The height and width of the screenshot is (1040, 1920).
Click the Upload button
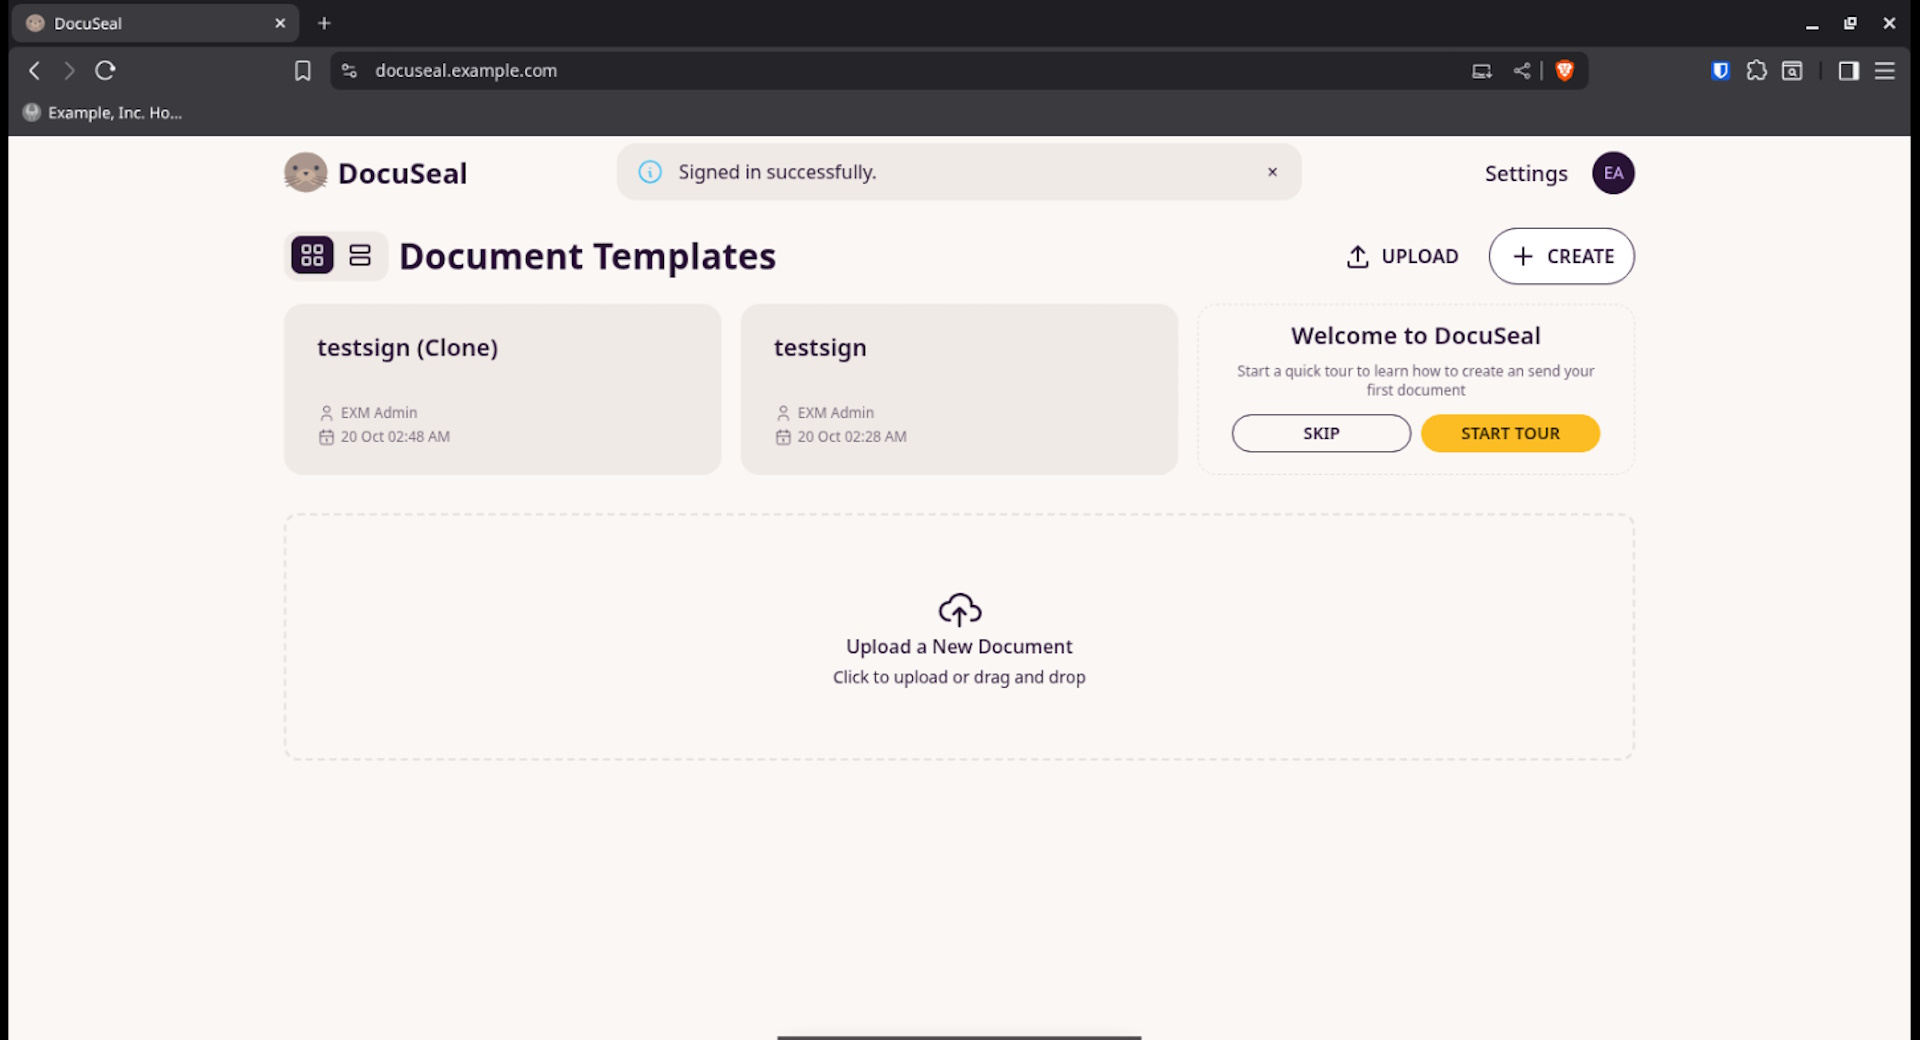1402,257
